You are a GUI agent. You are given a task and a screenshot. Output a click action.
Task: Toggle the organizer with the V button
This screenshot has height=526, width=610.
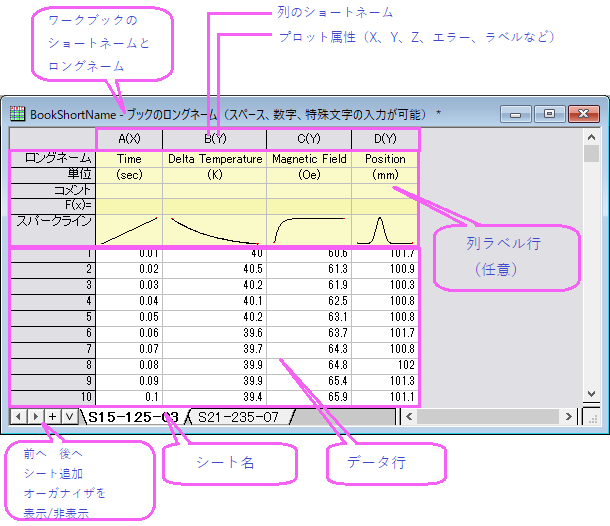pos(70,417)
